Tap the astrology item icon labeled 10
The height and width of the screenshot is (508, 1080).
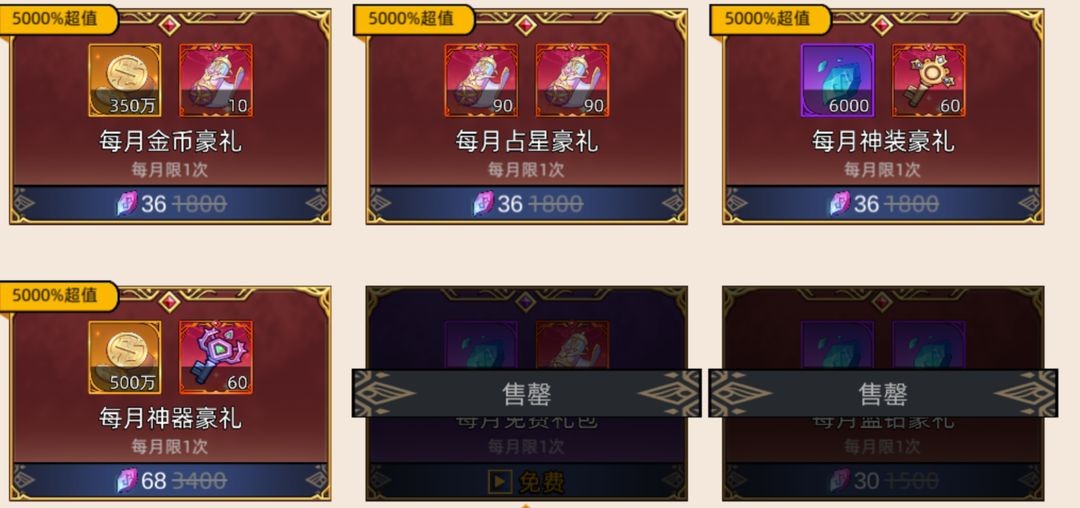[216, 81]
